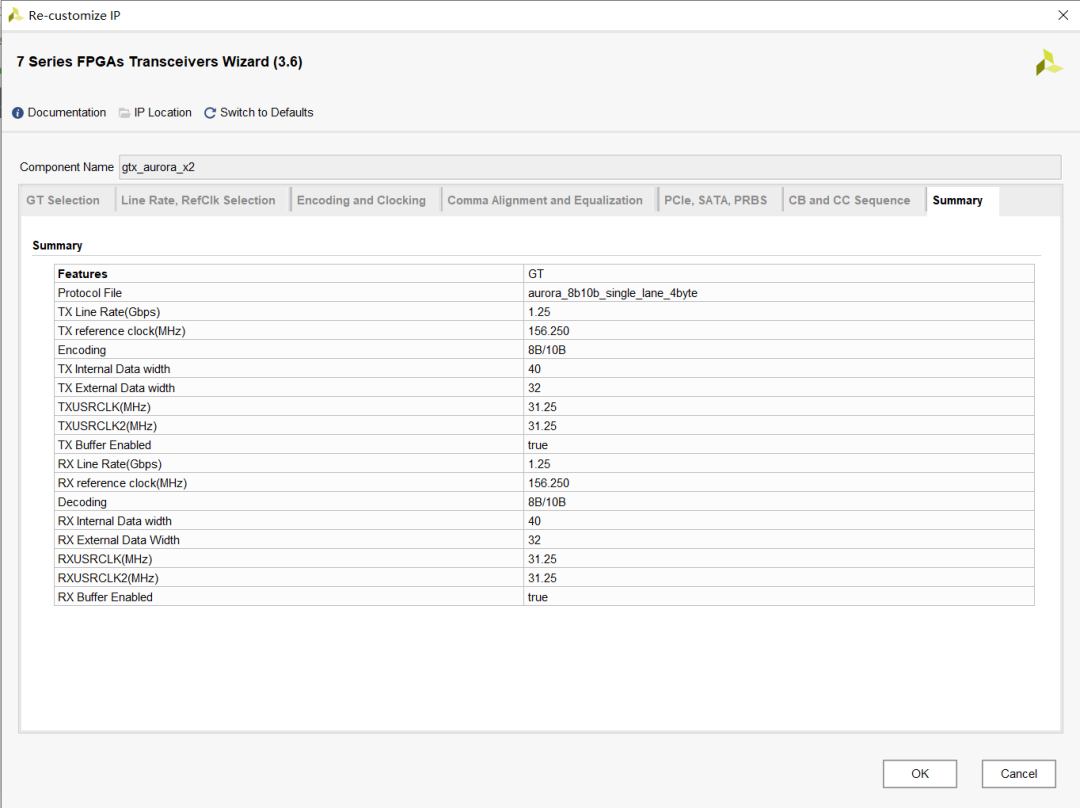
Task: Click the IP Location folder icon
Action: 123,112
